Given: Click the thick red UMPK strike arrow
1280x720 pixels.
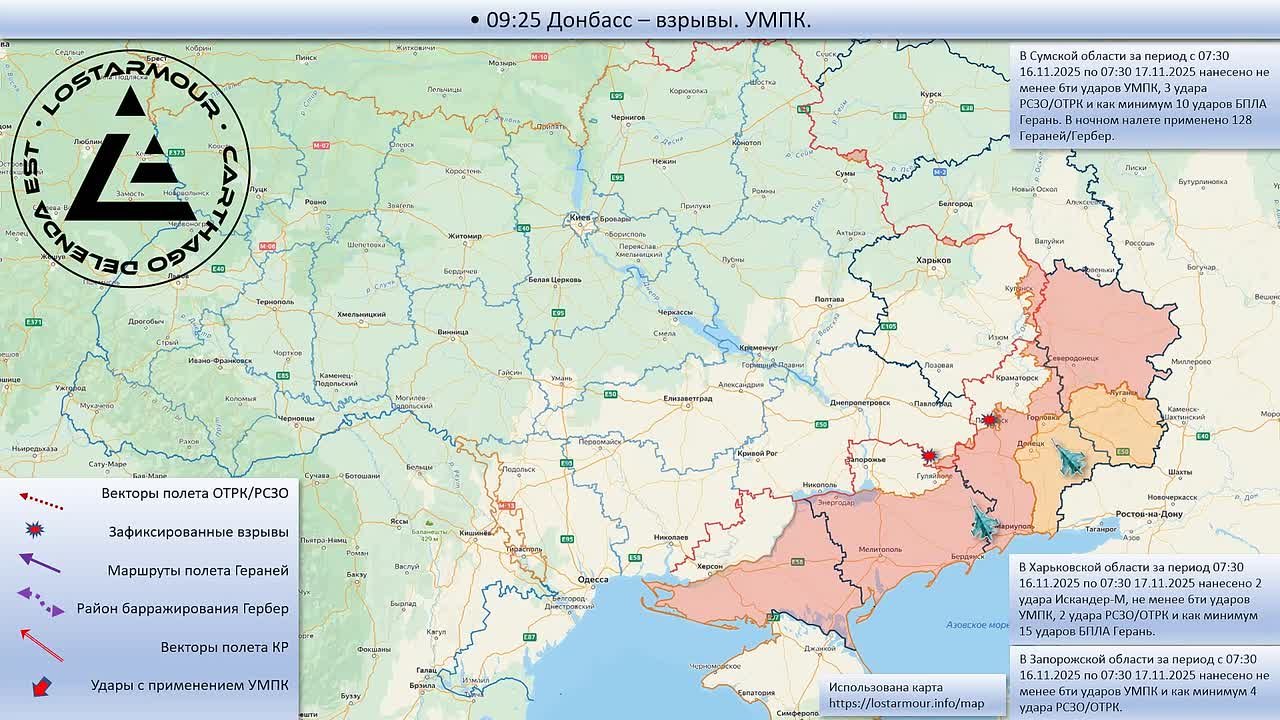Looking at the screenshot, I should click(x=40, y=686).
